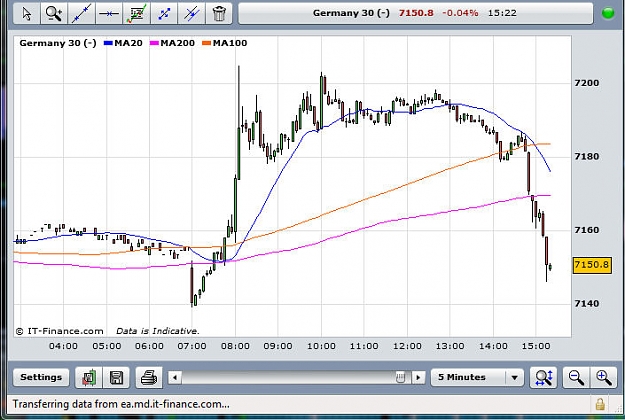The image size is (625, 420).
Task: Click the 7180 price axis label
Action: click(586, 157)
